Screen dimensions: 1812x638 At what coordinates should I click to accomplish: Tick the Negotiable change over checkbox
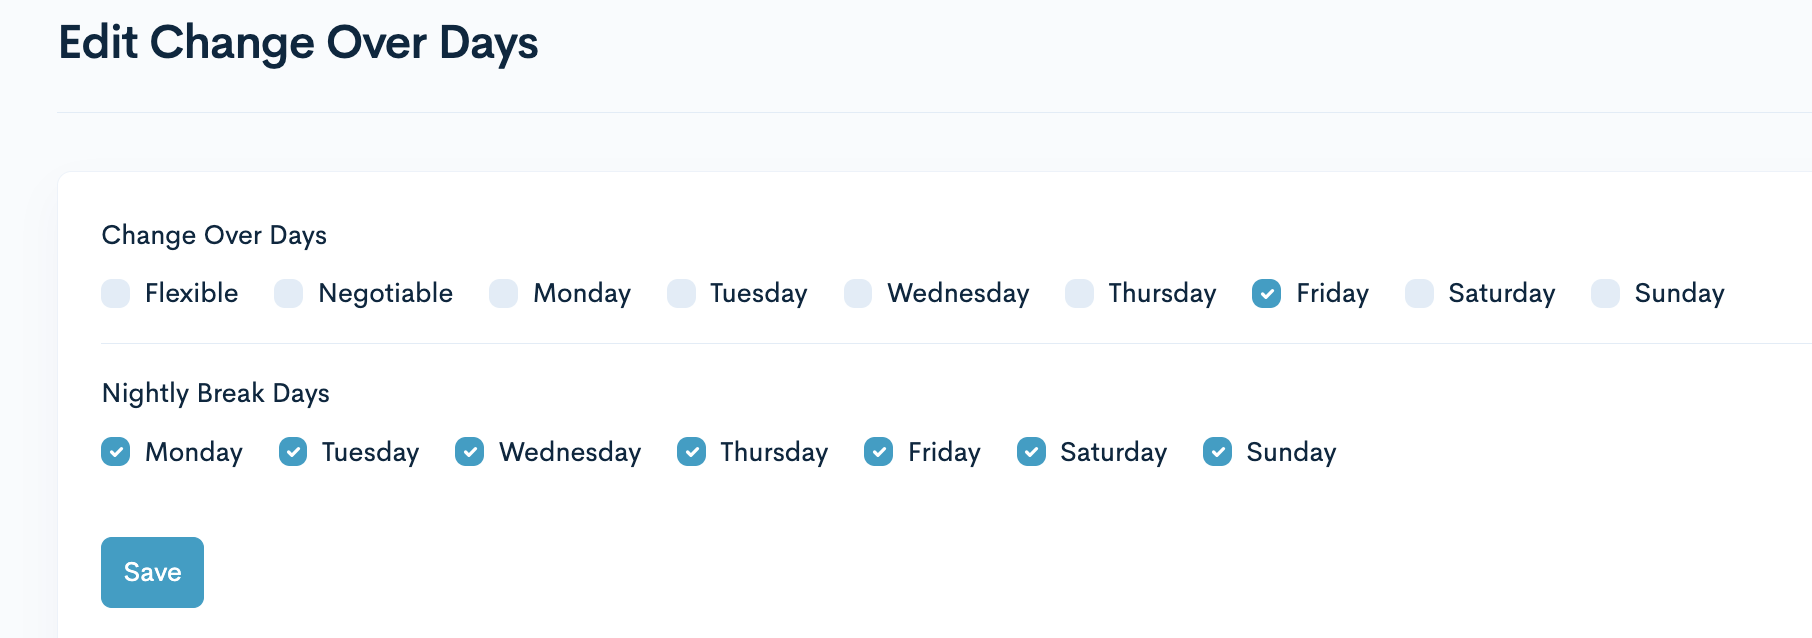click(289, 293)
